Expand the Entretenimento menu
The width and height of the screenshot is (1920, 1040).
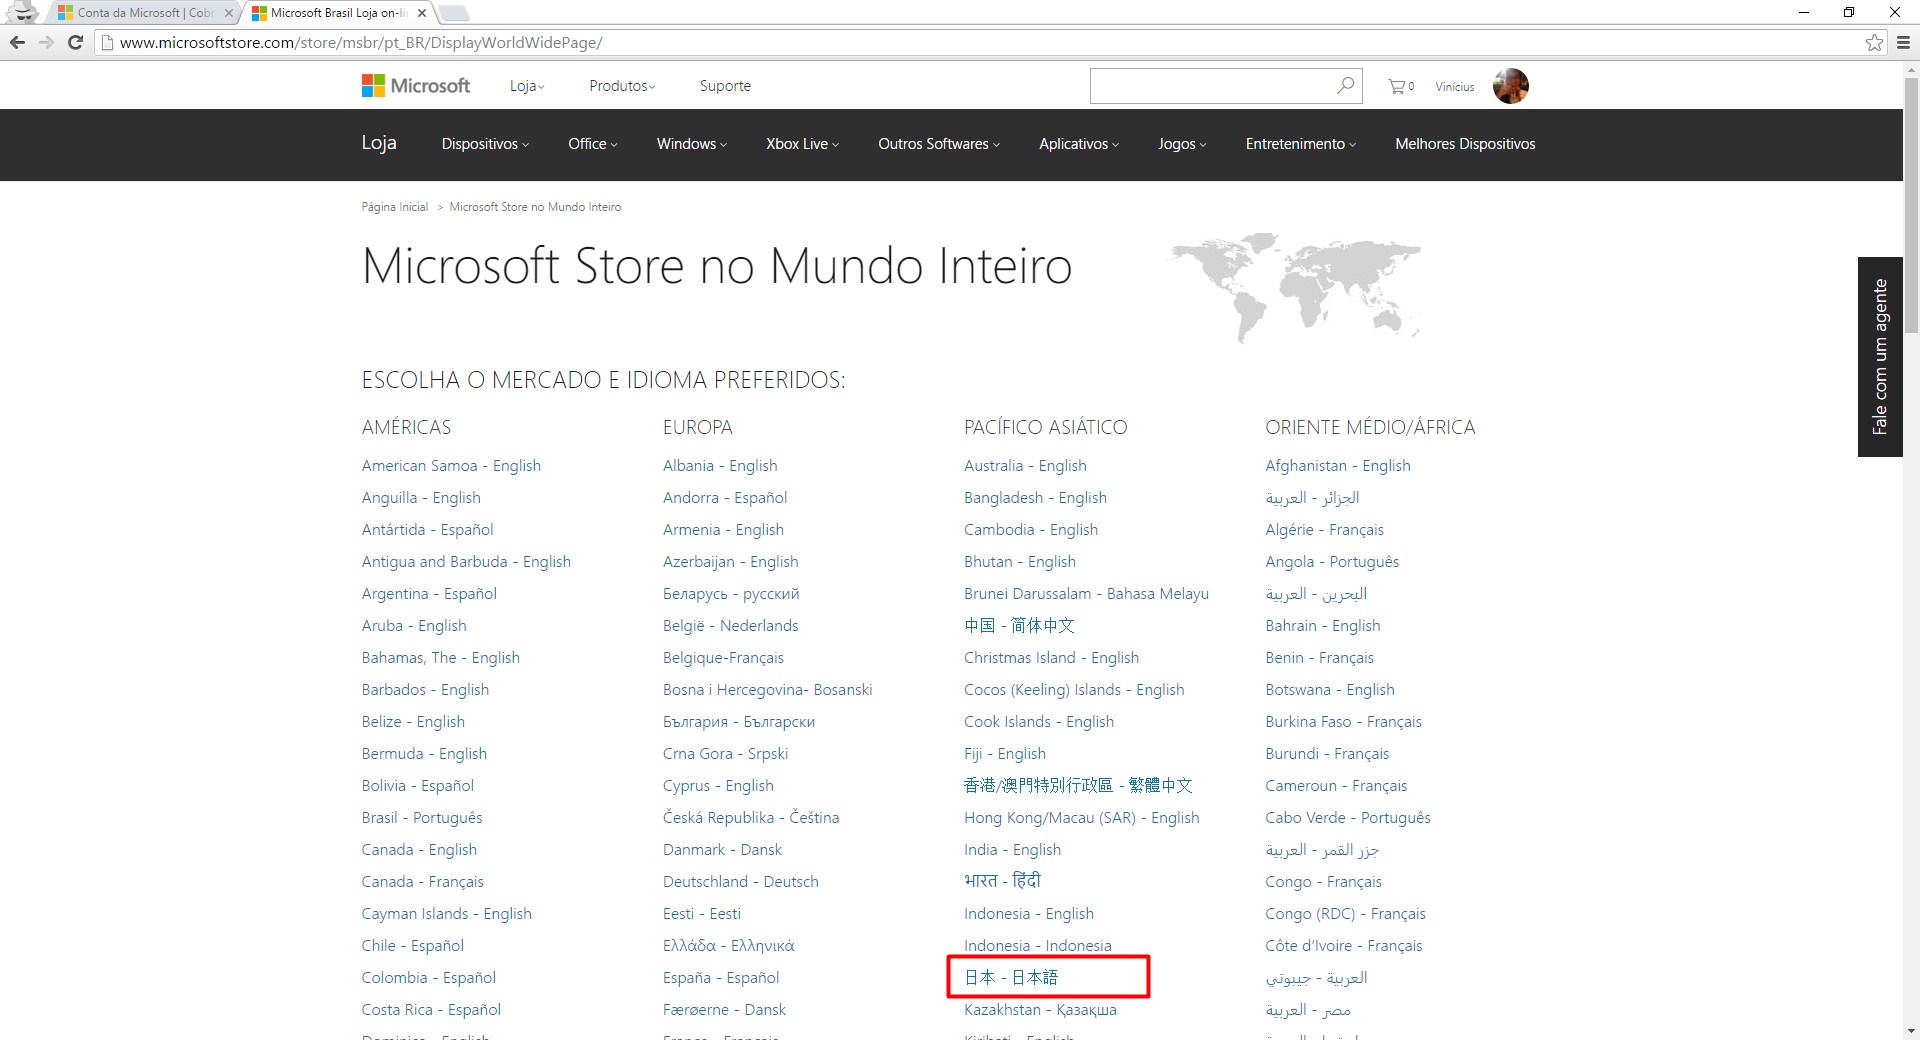point(1300,144)
